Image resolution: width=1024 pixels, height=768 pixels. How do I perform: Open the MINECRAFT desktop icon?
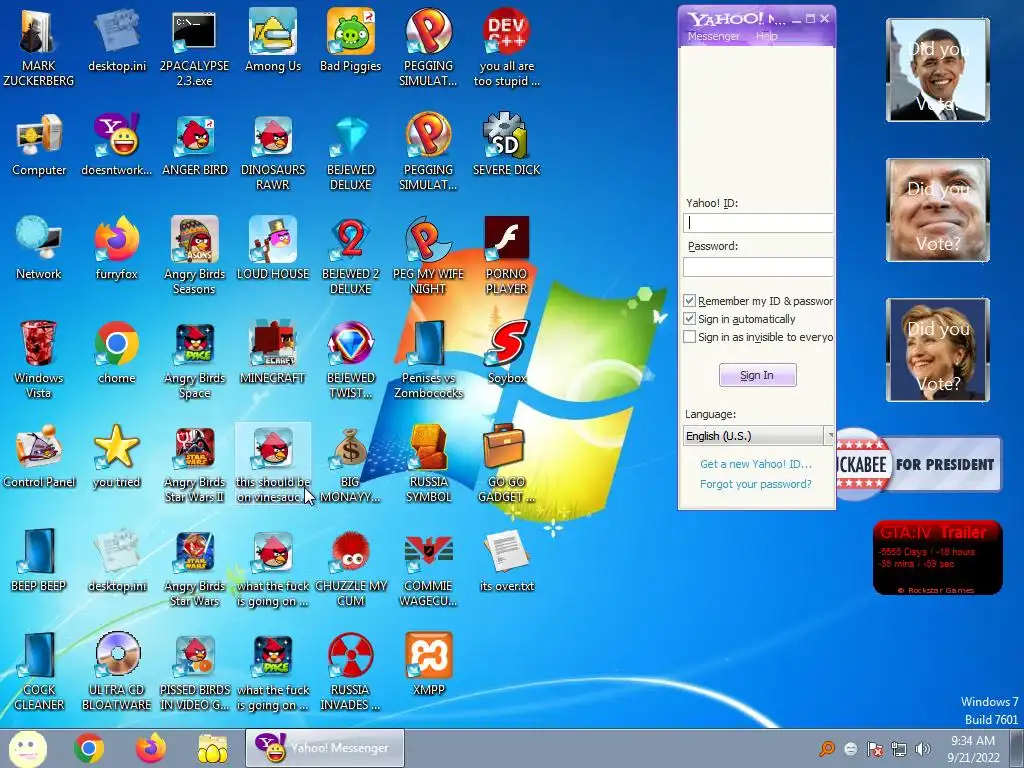click(273, 353)
